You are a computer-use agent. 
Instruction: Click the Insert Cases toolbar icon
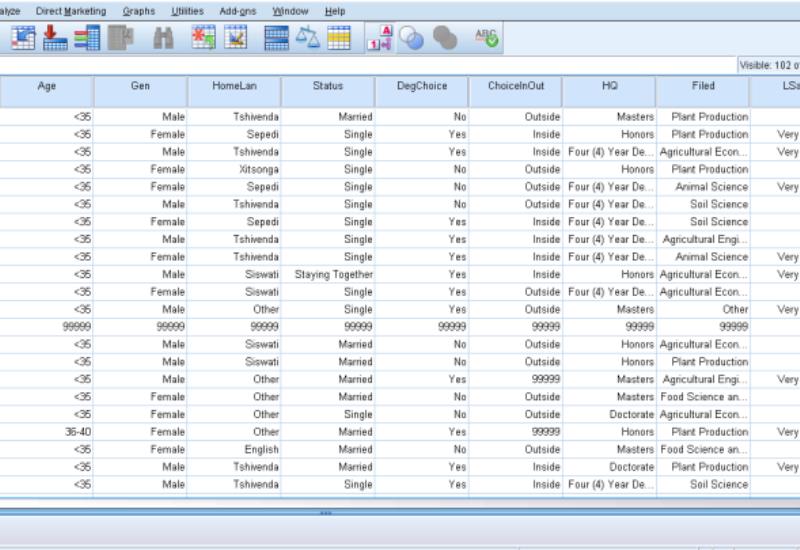tap(205, 38)
